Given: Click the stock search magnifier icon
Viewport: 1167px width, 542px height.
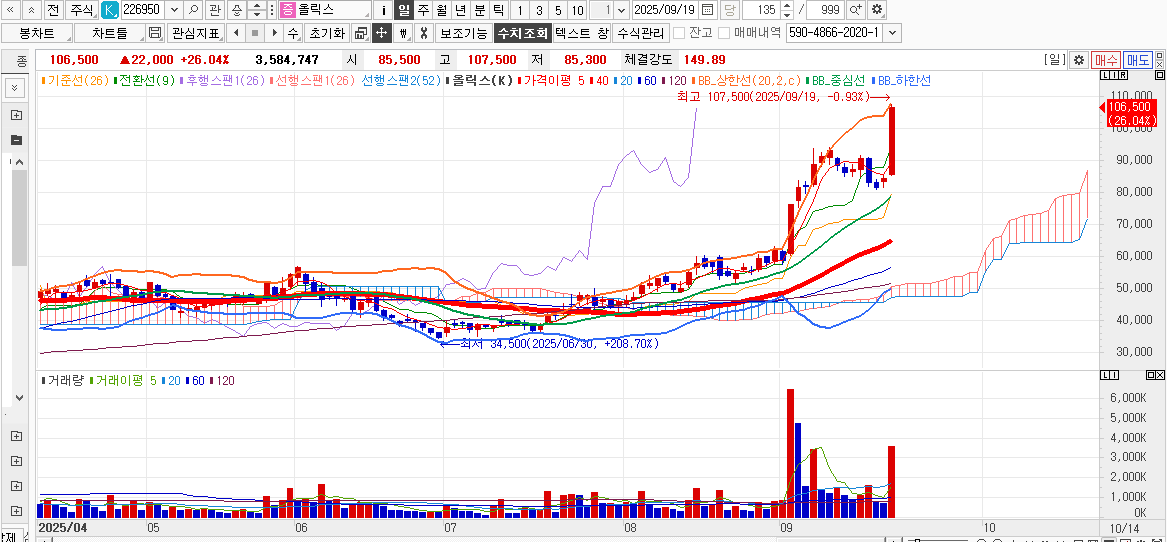Looking at the screenshot, I should click(193, 10).
